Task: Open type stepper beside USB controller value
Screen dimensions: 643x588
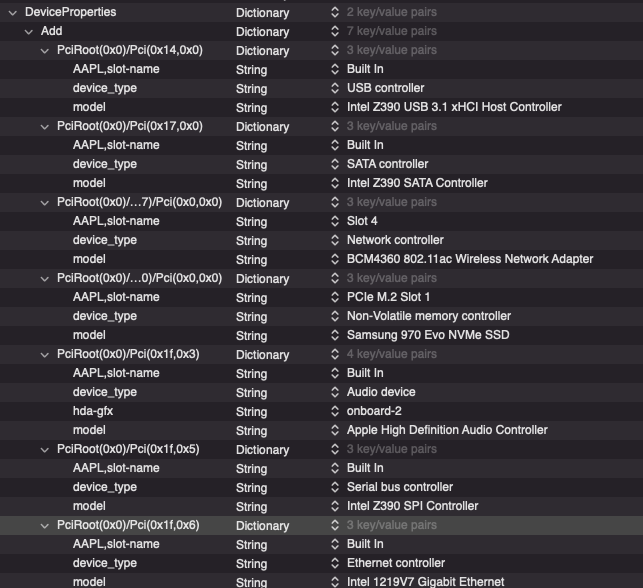Action: [x=336, y=88]
